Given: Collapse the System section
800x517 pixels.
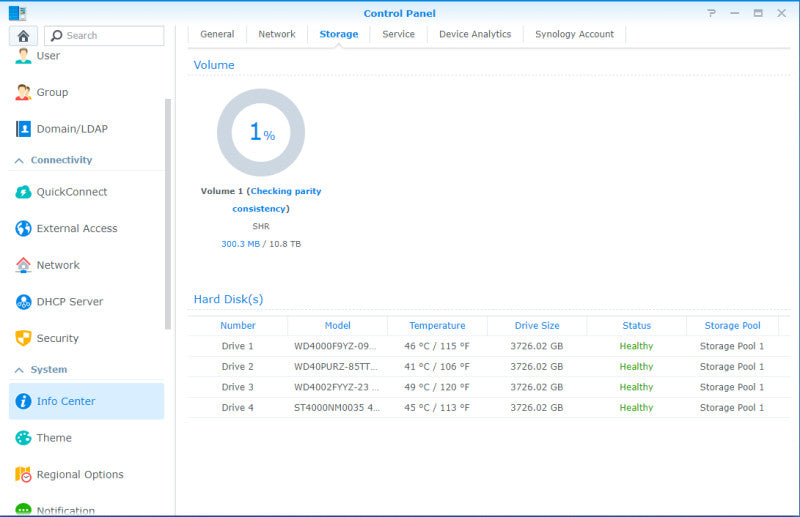Looking at the screenshot, I should [x=19, y=370].
